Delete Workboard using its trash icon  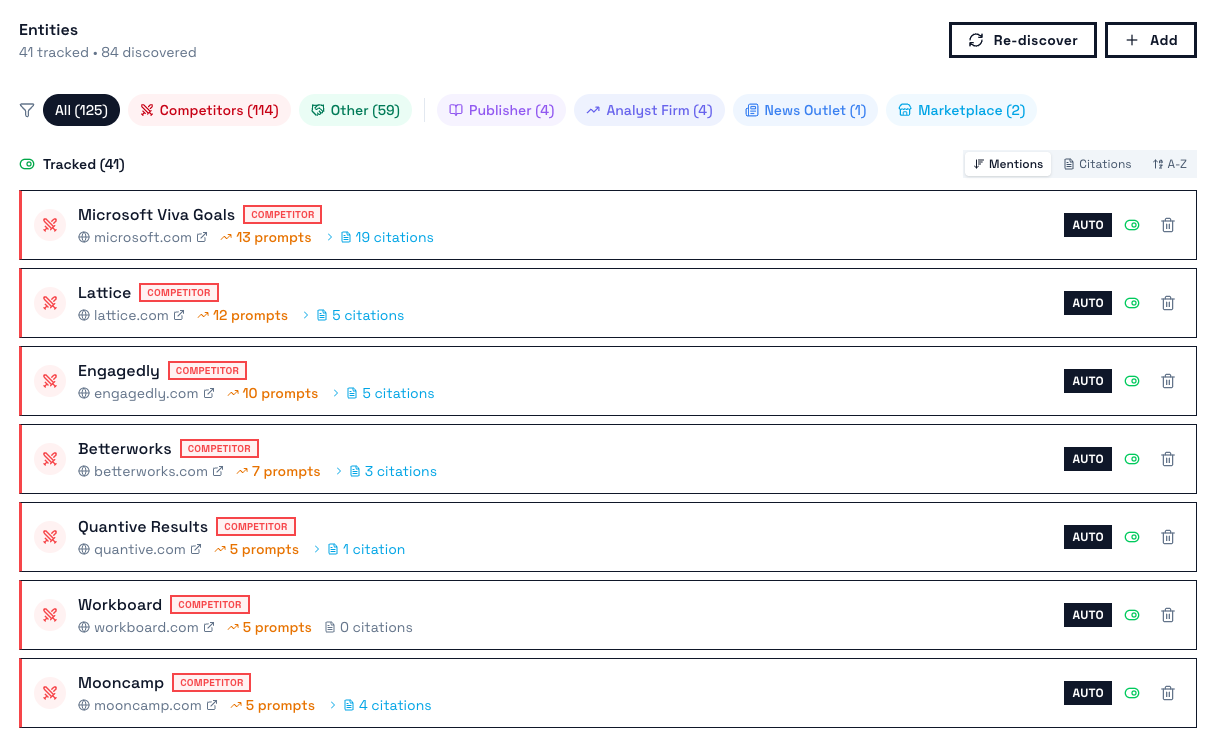1167,615
